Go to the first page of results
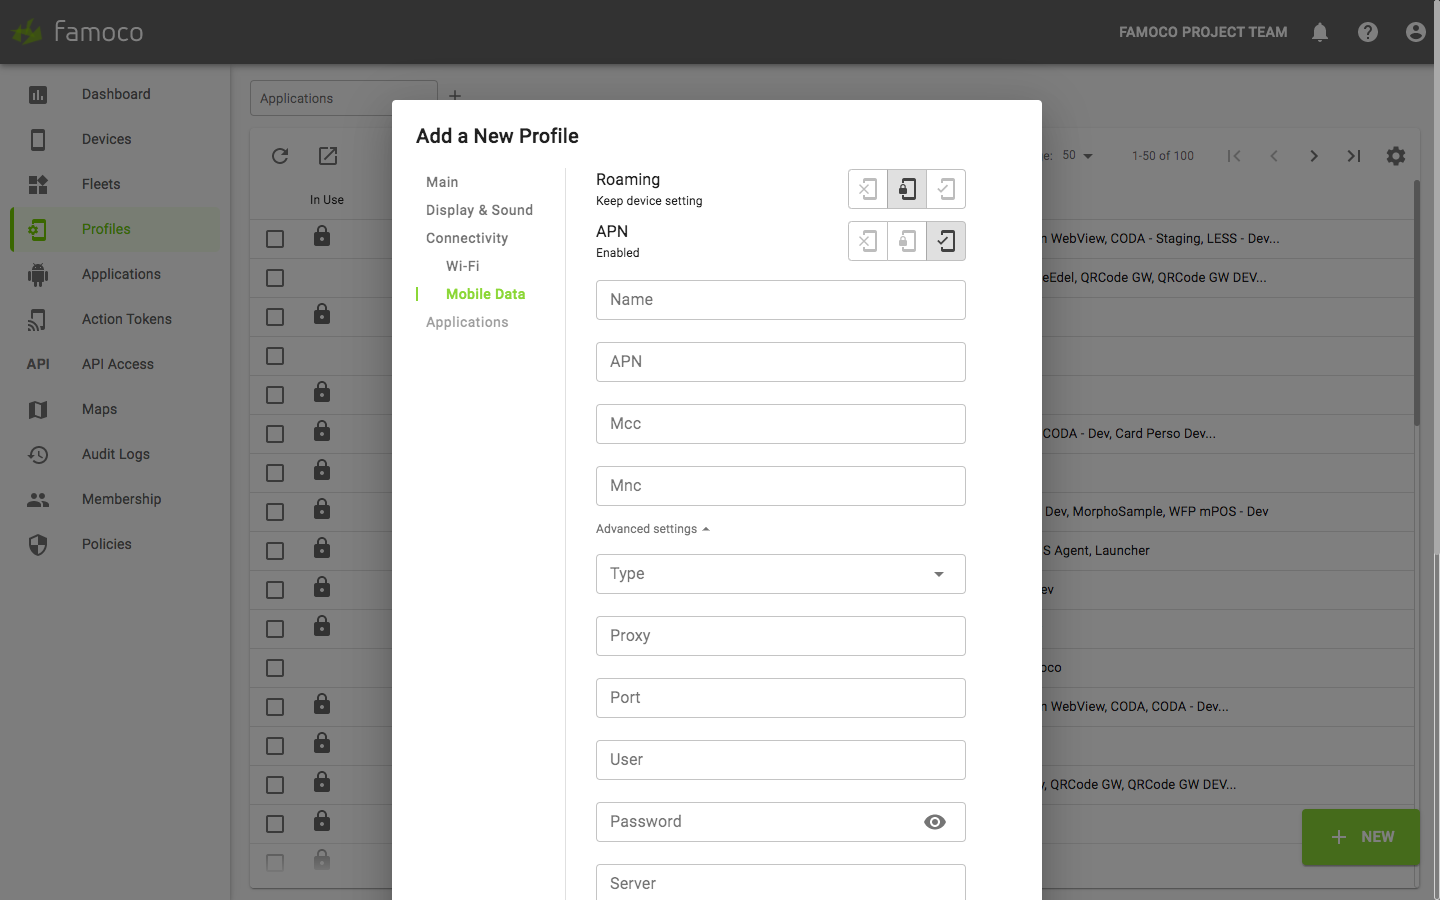 tap(1234, 156)
